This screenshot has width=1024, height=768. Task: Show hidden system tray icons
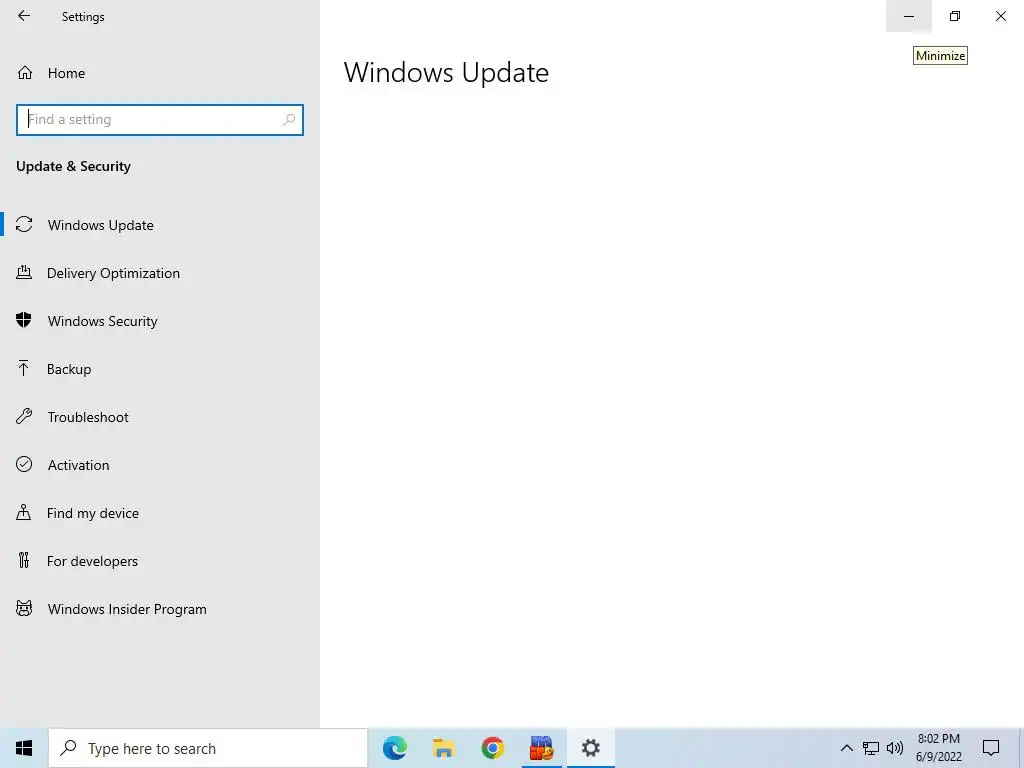[x=846, y=748]
